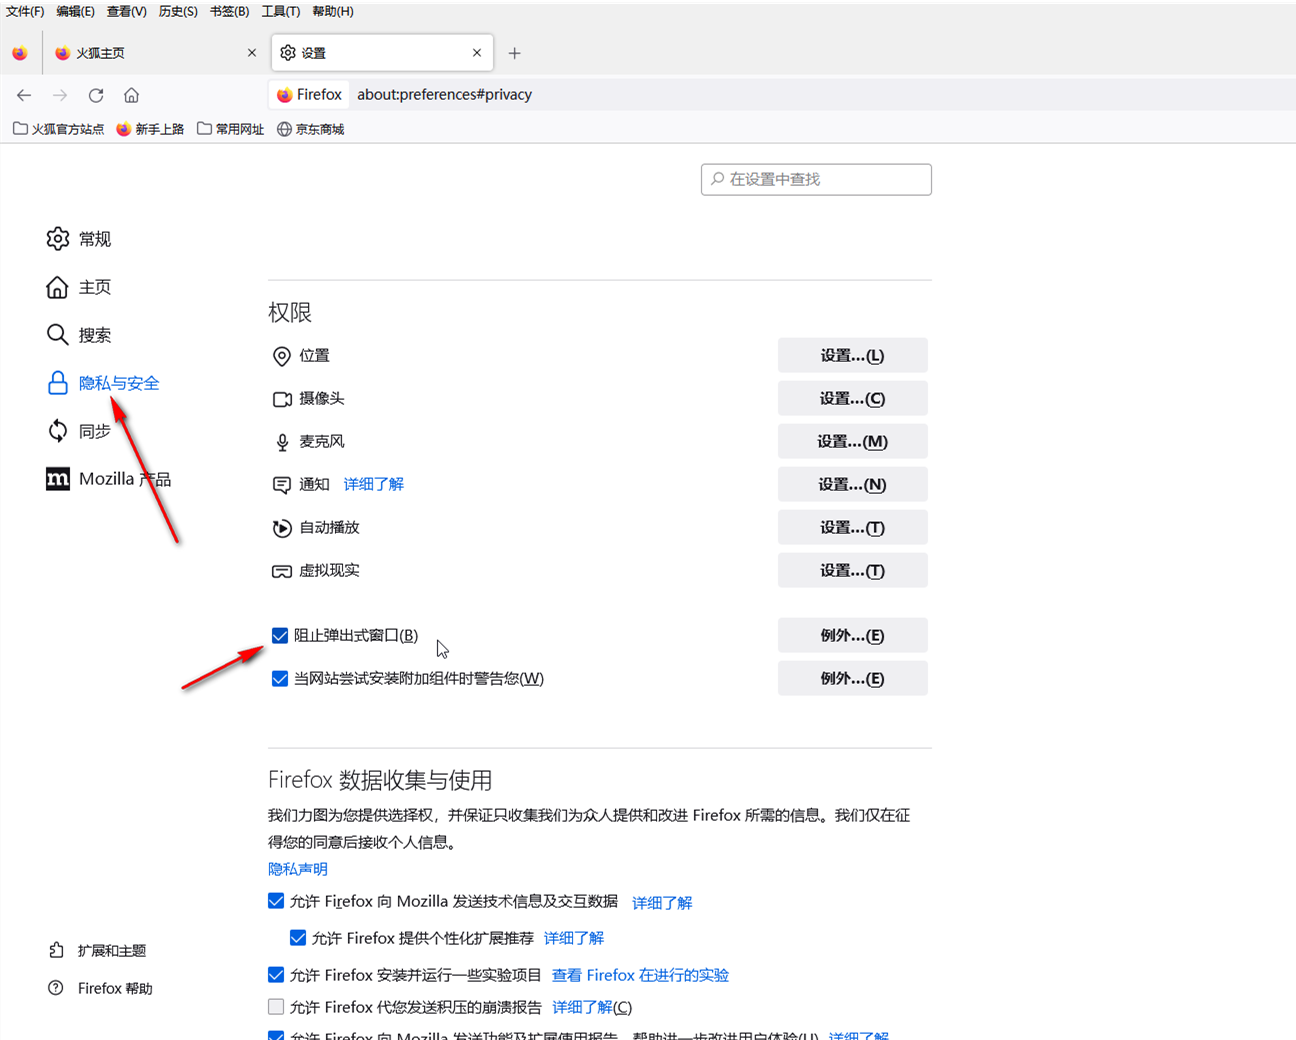Click the 麦克风 microphone icon
The width and height of the screenshot is (1296, 1040).
[282, 442]
